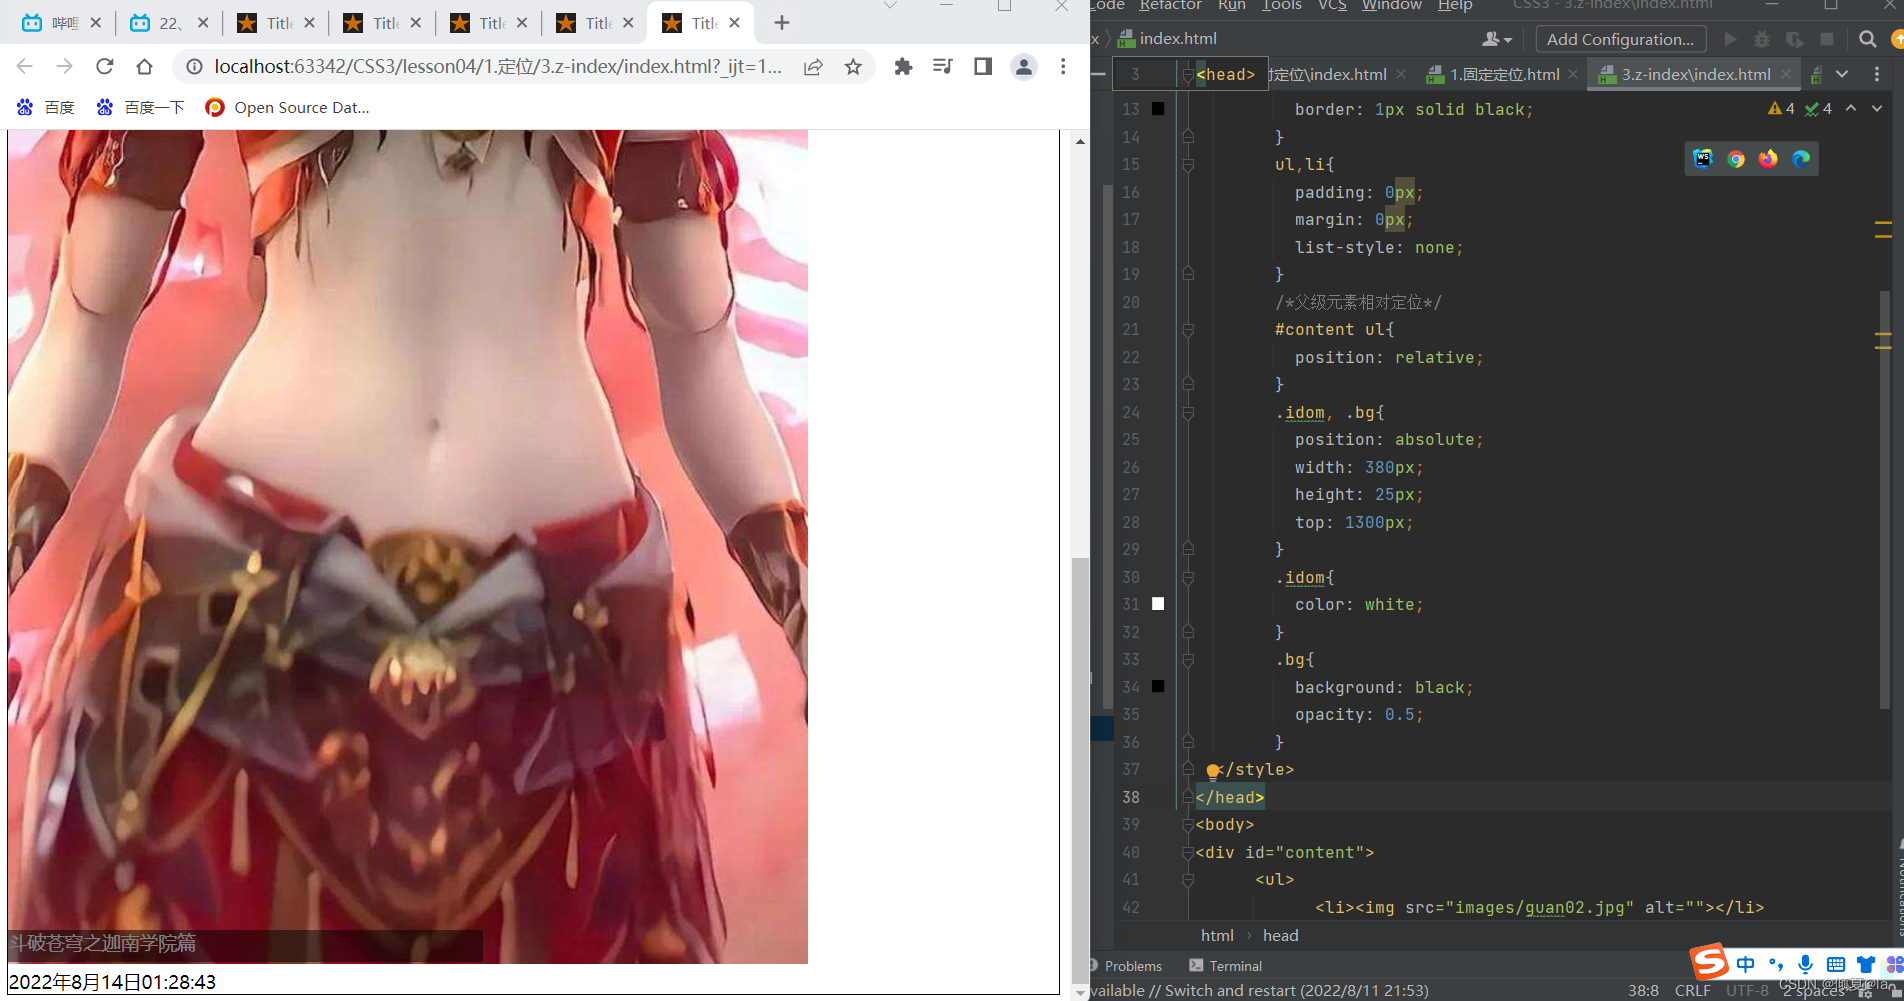Open in WebStorm built-in preview icon

[1703, 158]
